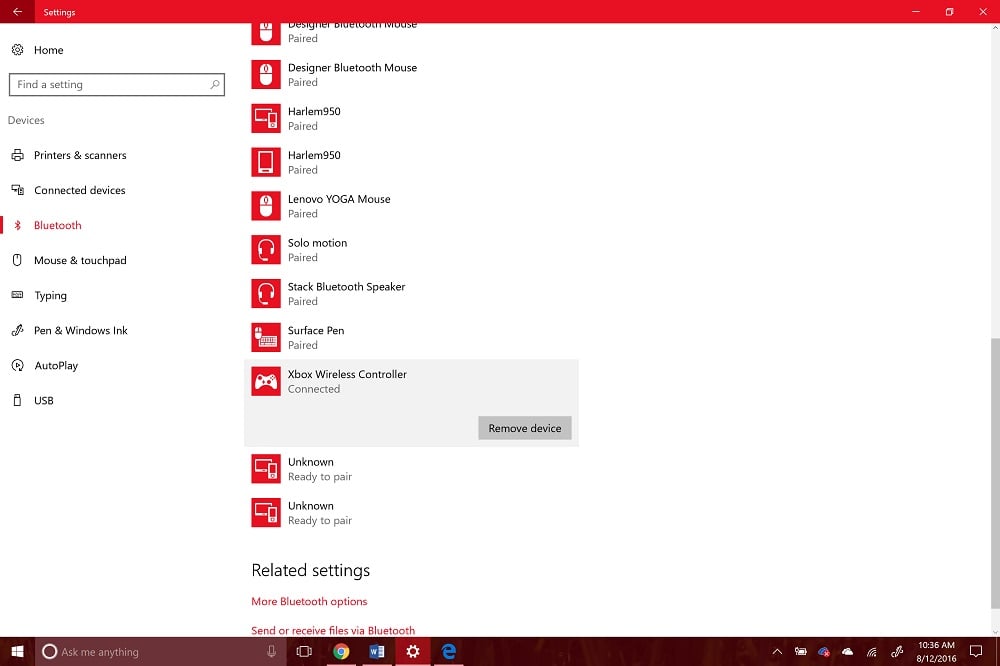This screenshot has height=666, width=1000.
Task: Click the Surface Pen device icon
Action: [265, 337]
